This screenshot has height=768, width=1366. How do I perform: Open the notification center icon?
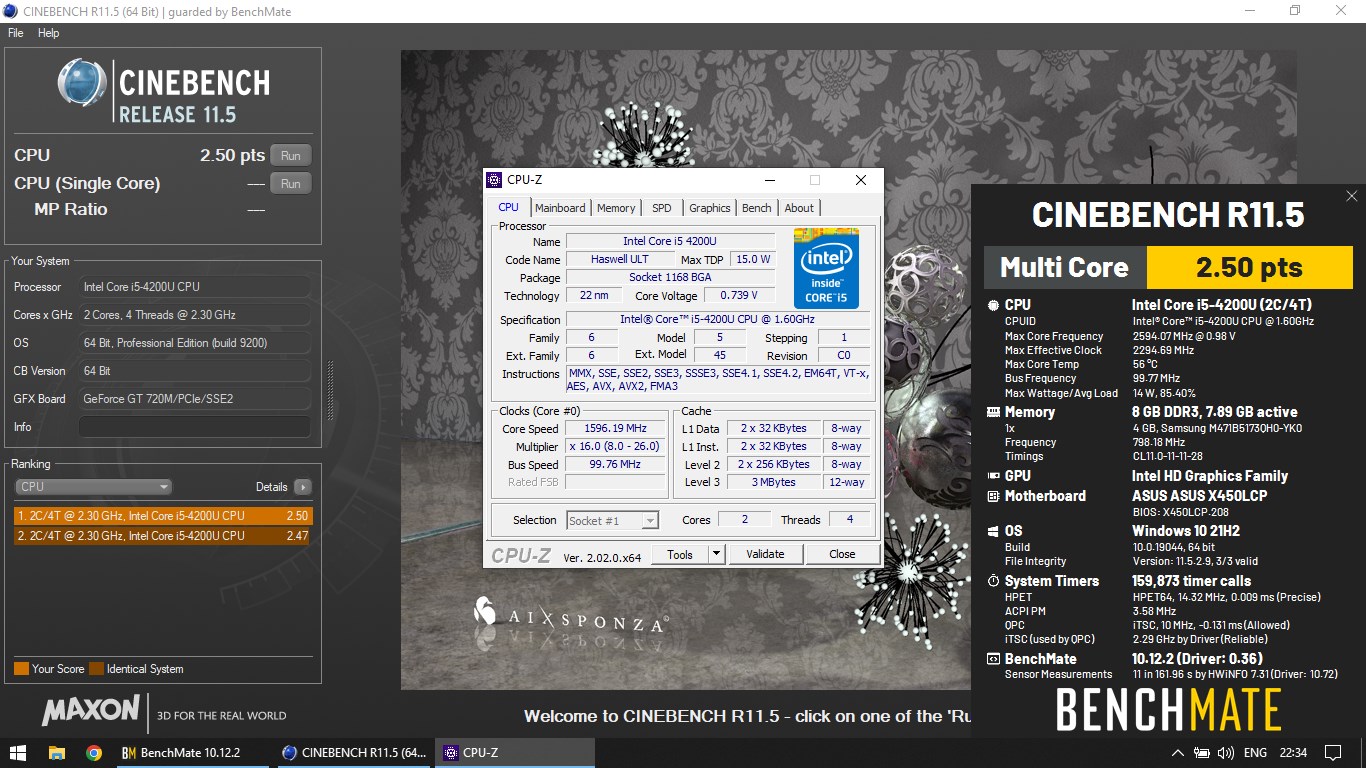coord(1332,752)
